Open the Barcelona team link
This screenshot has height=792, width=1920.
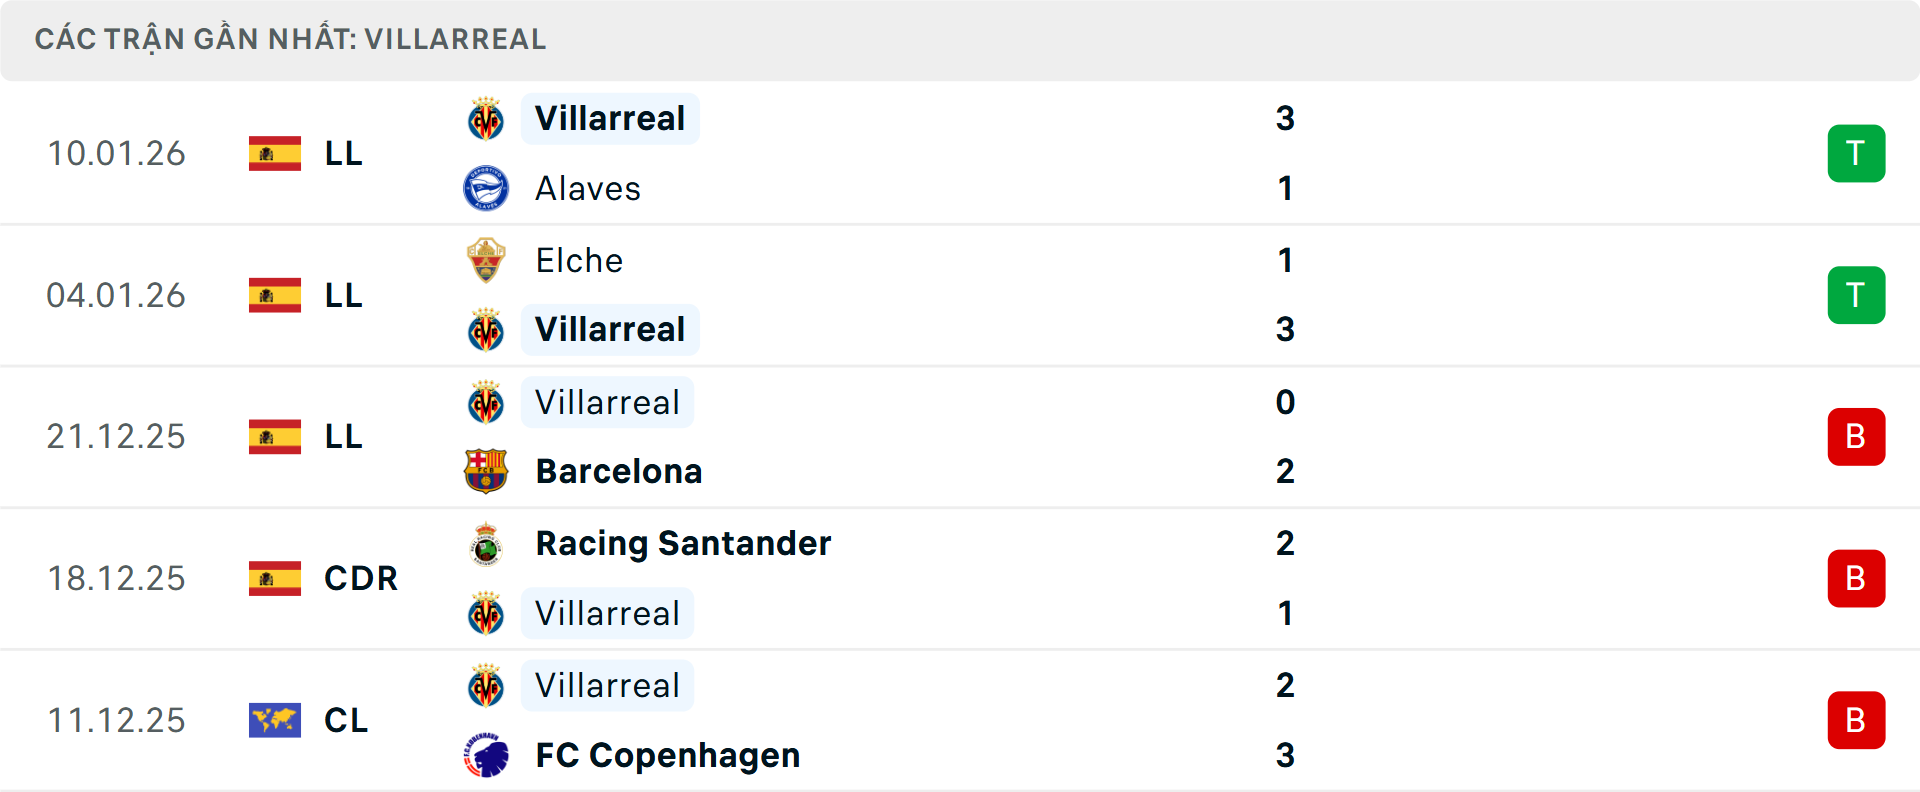click(619, 471)
